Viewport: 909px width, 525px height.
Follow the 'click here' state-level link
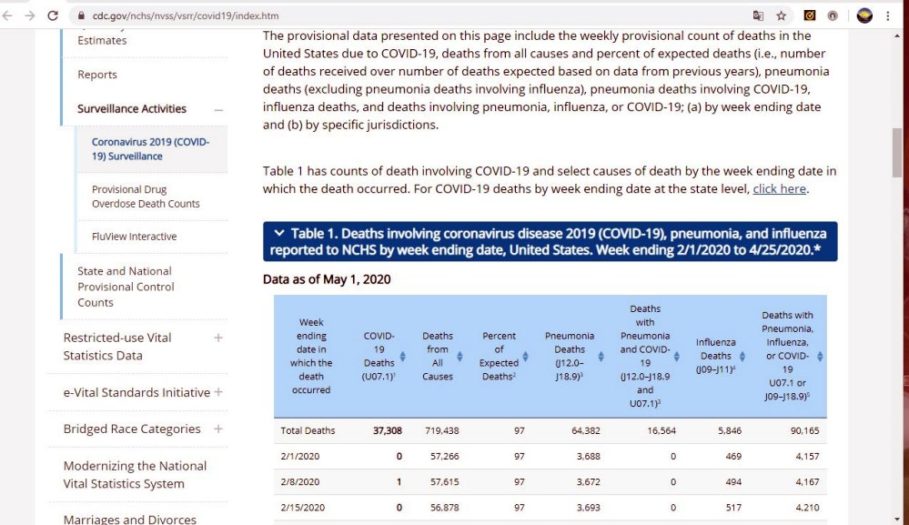pyautogui.click(x=779, y=189)
